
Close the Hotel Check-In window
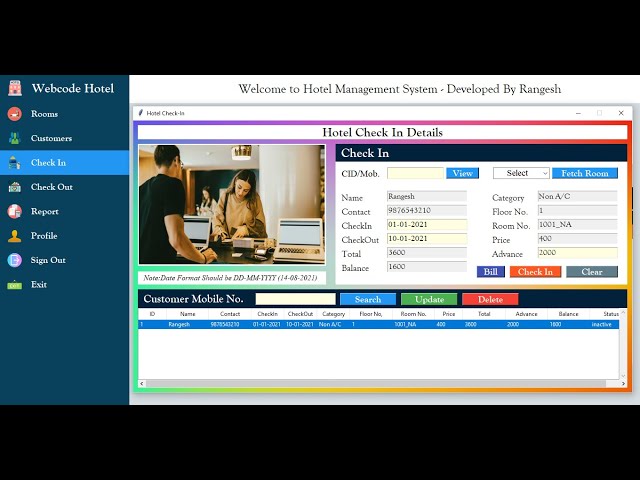621,113
